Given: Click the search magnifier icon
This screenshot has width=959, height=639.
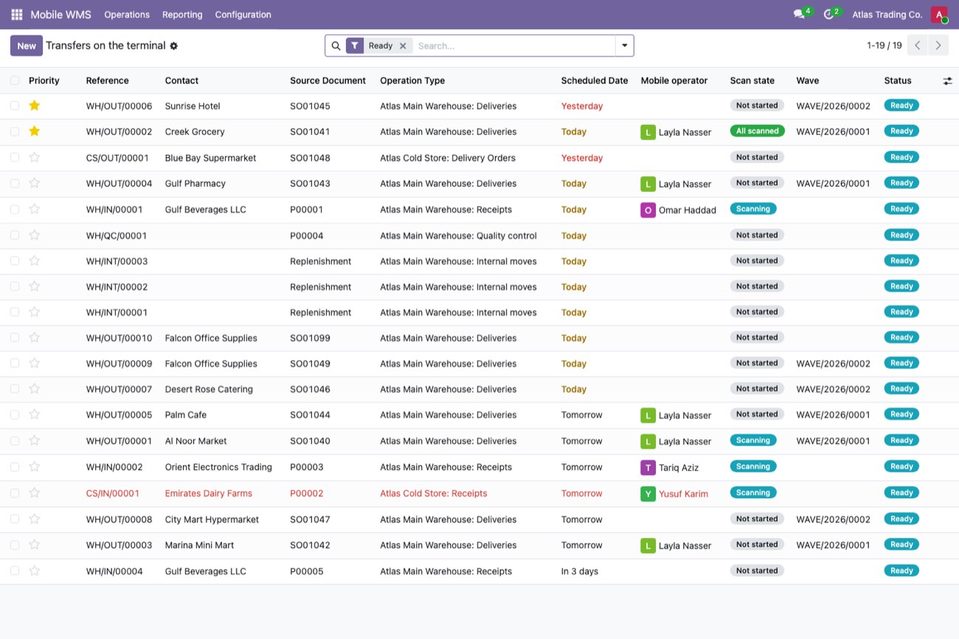Looking at the screenshot, I should tap(336, 46).
